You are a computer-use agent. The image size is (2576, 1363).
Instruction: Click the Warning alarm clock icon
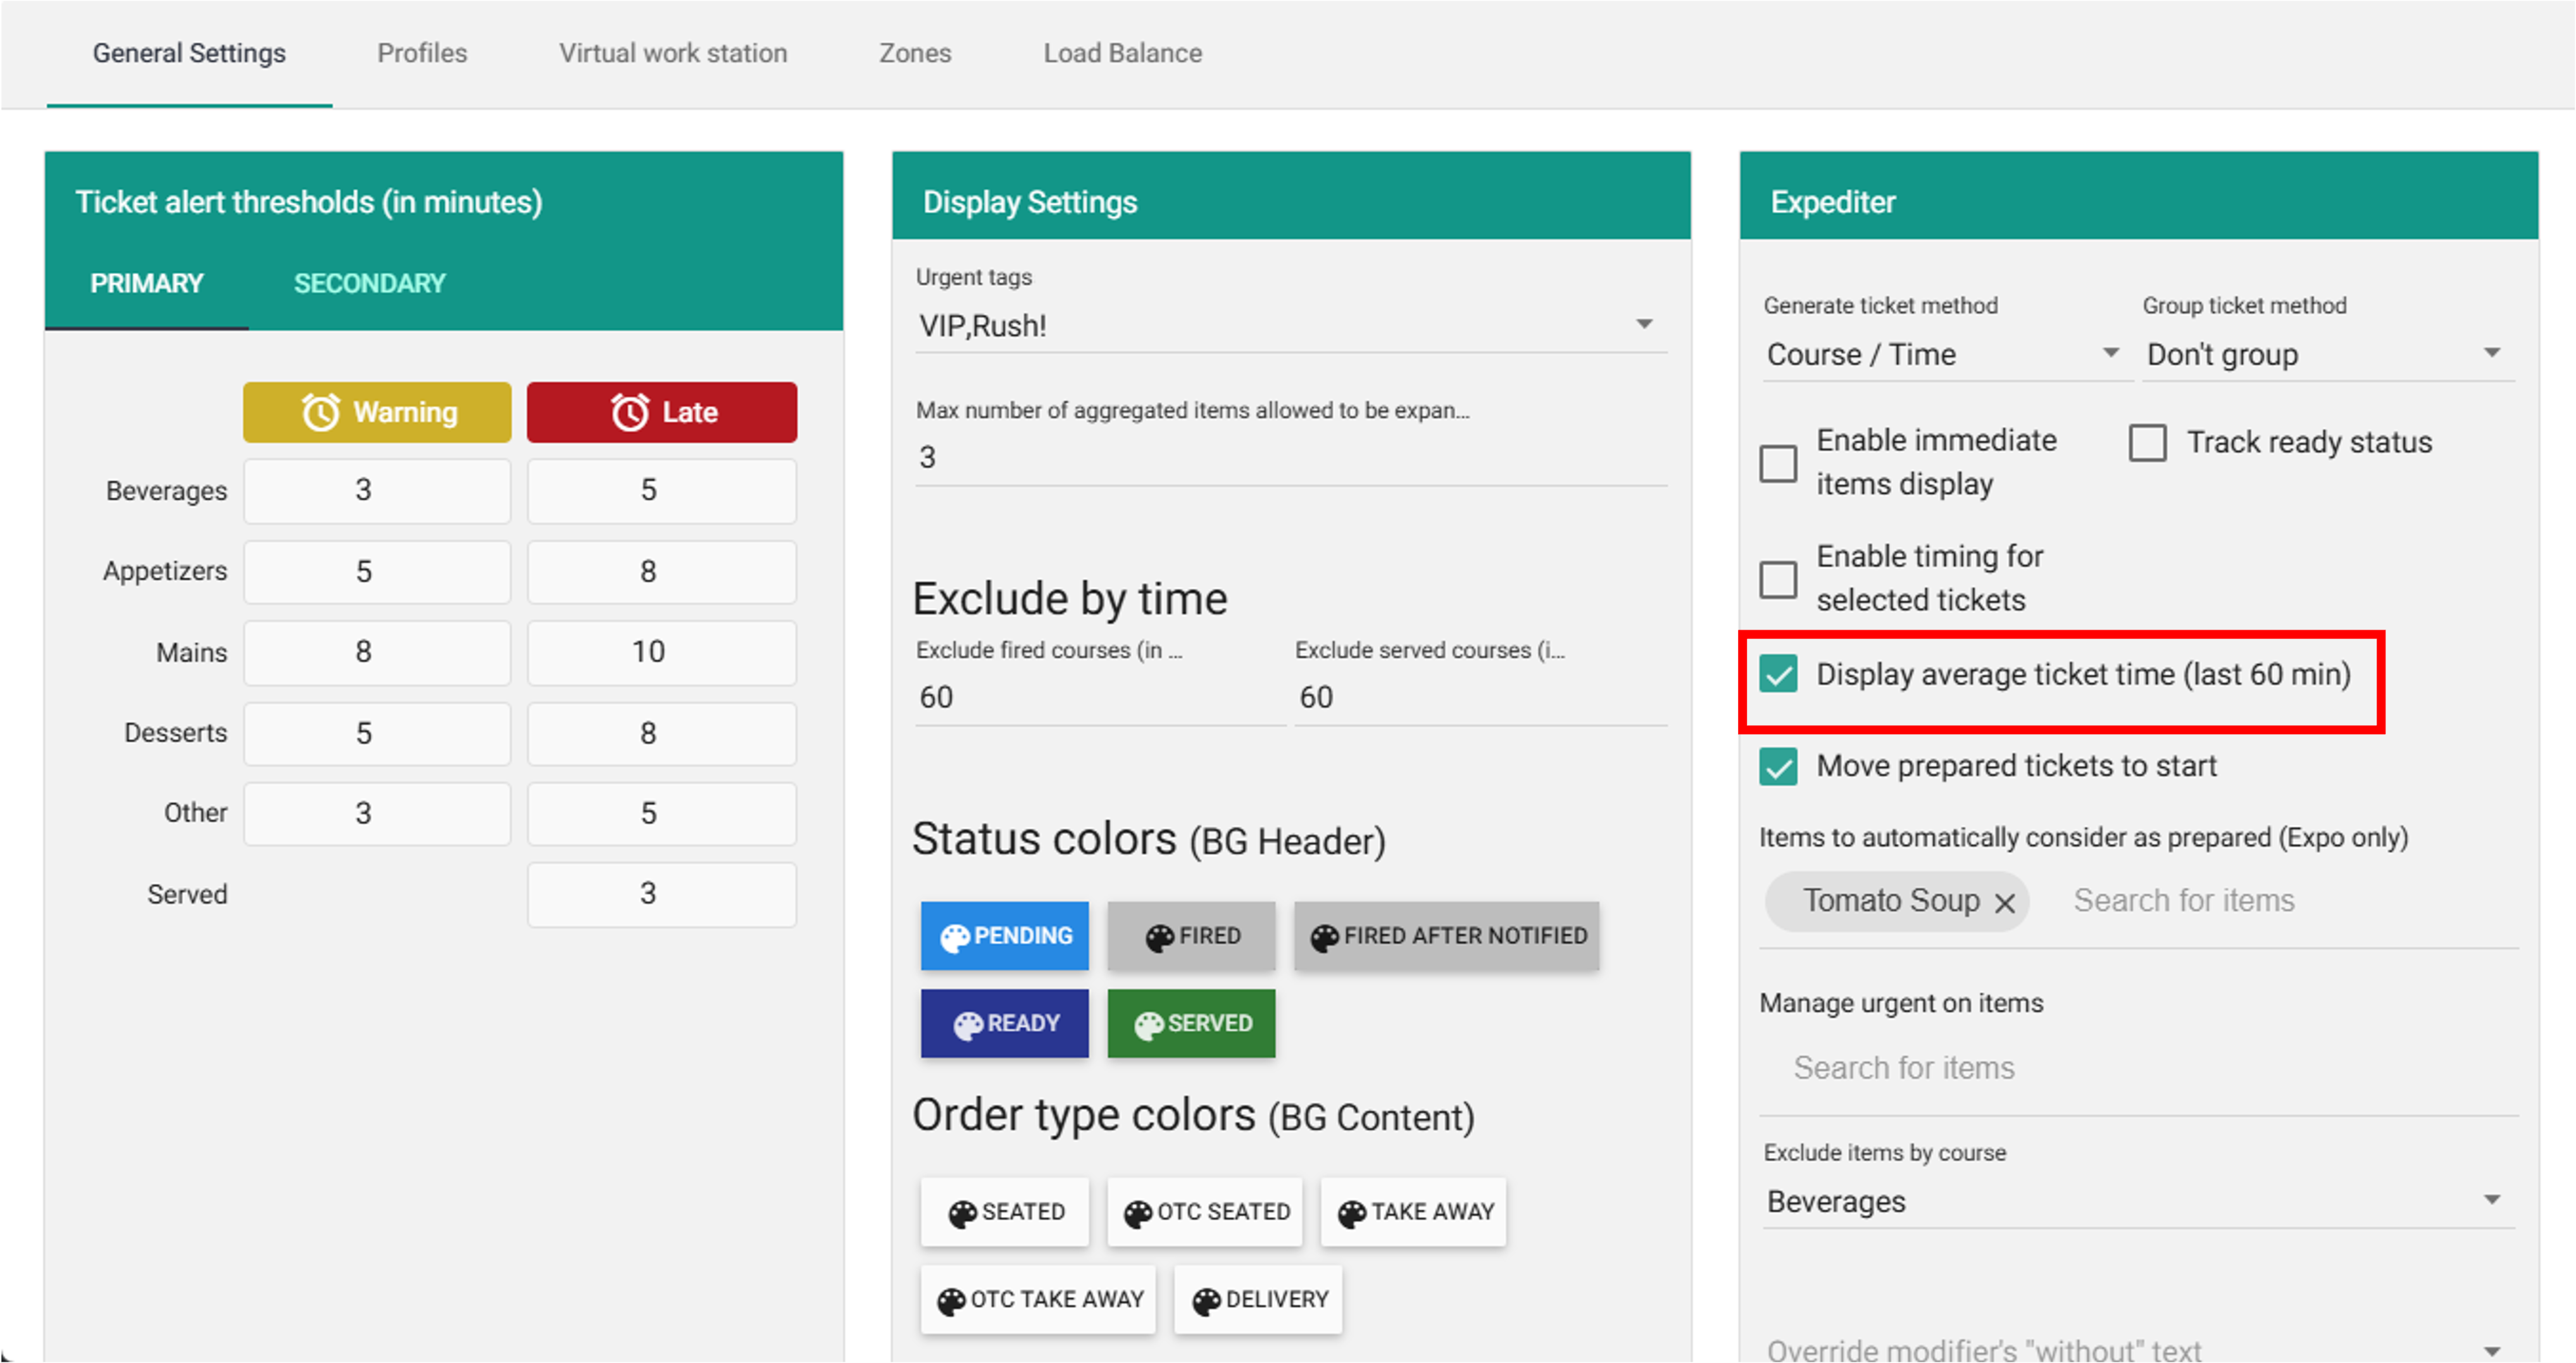321,412
